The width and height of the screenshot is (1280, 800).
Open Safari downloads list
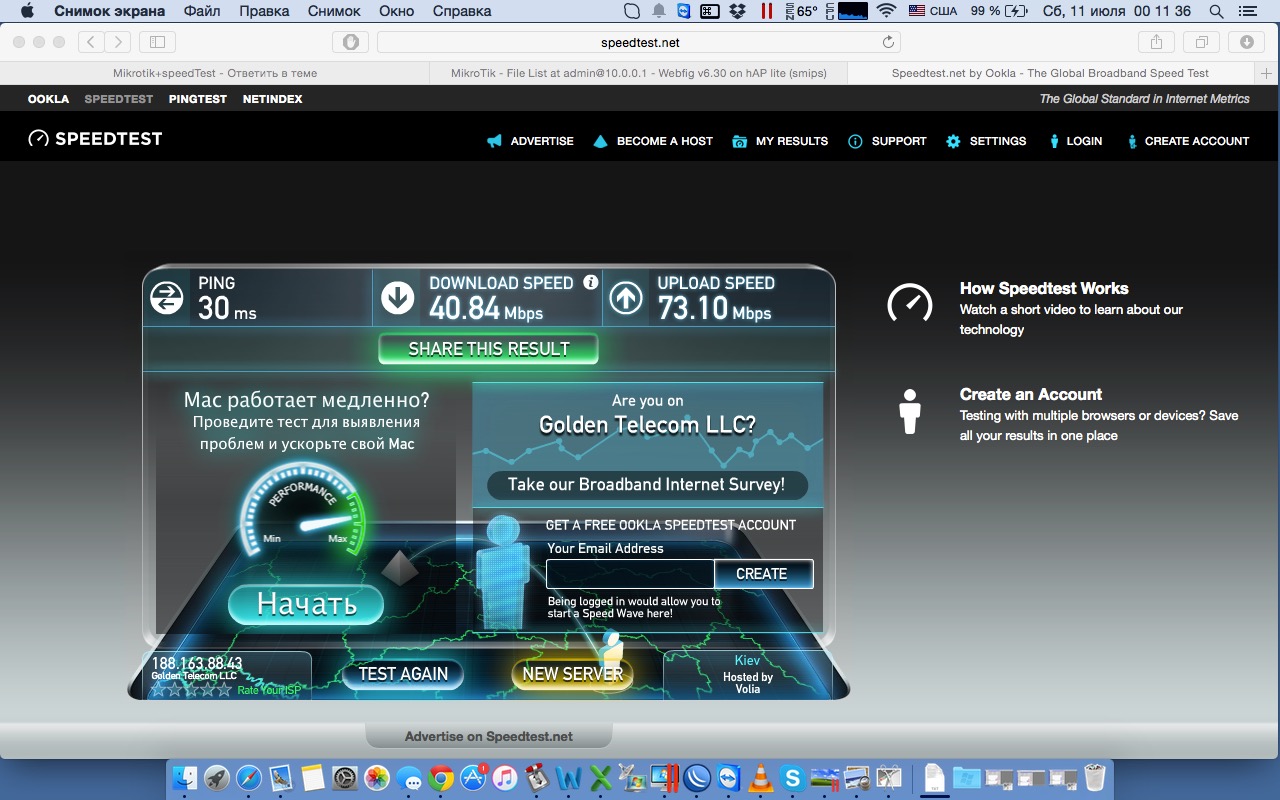(1246, 42)
